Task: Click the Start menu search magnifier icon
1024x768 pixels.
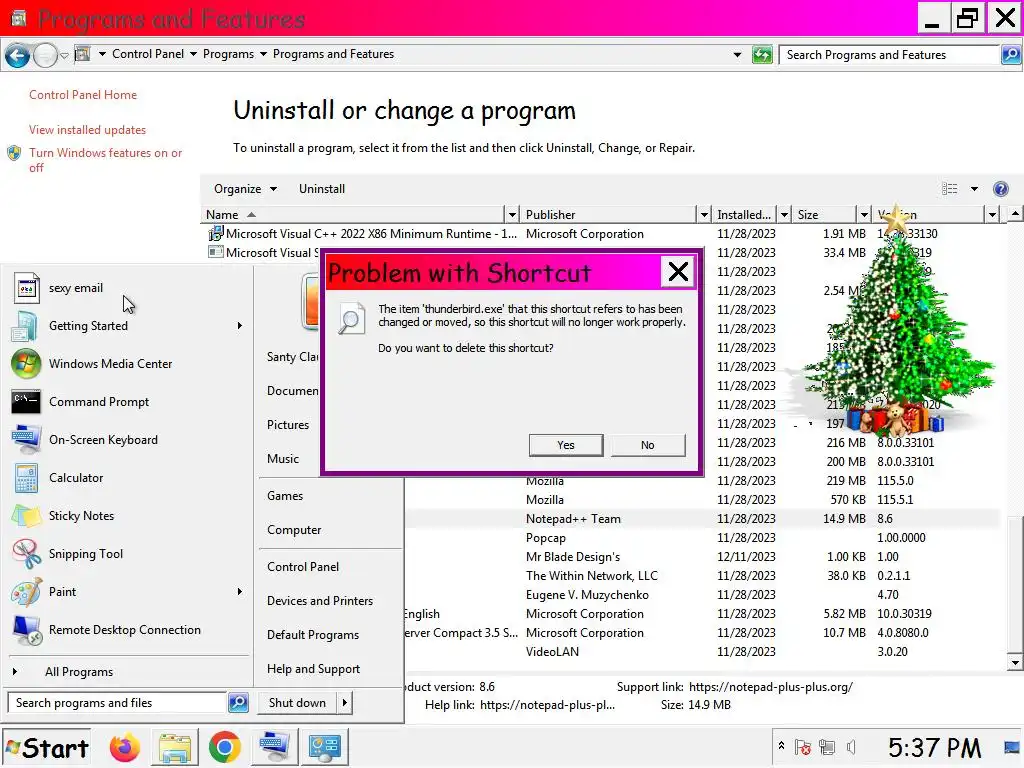Action: (238, 703)
